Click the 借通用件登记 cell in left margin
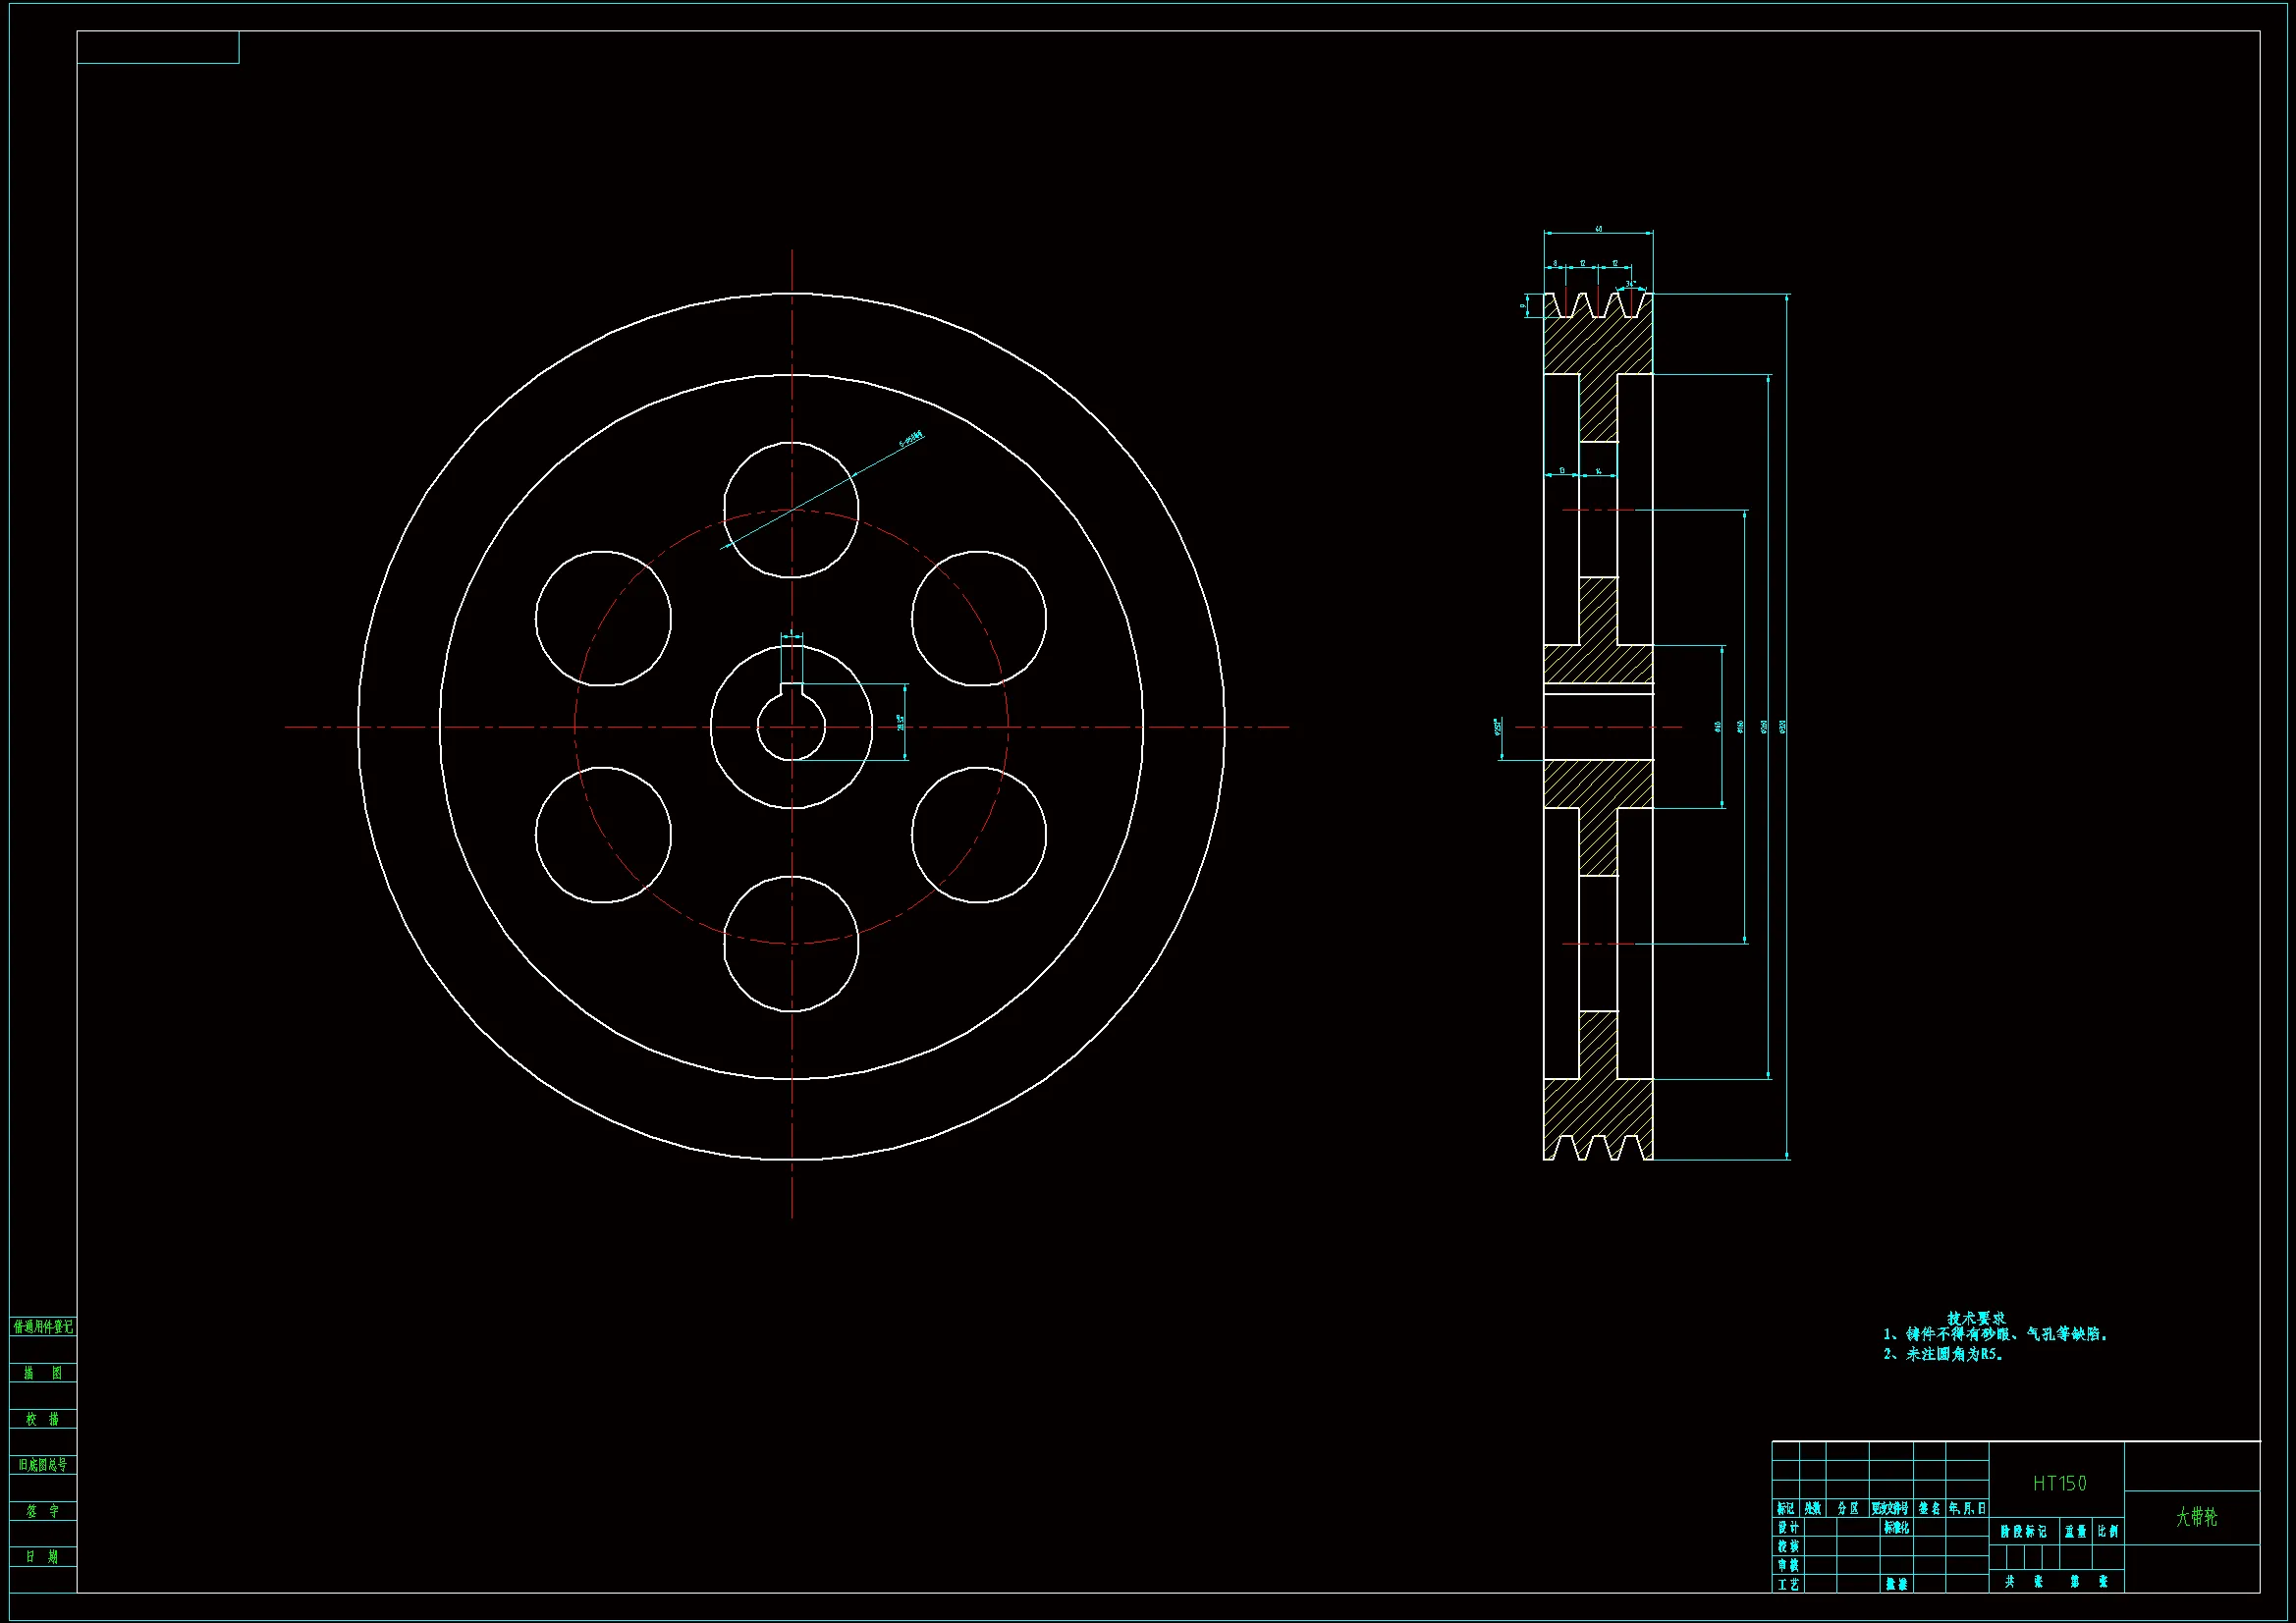Screen dimensions: 2296x1623 coord(43,1327)
